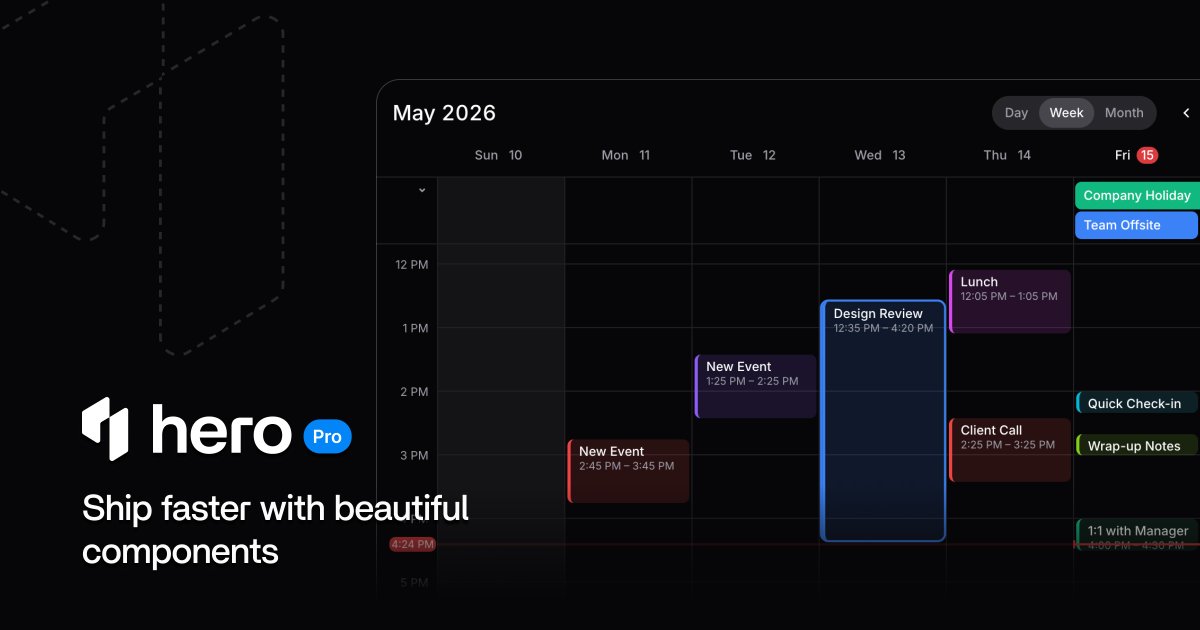
Task: Select the Wed 13 day header
Action: (x=880, y=155)
